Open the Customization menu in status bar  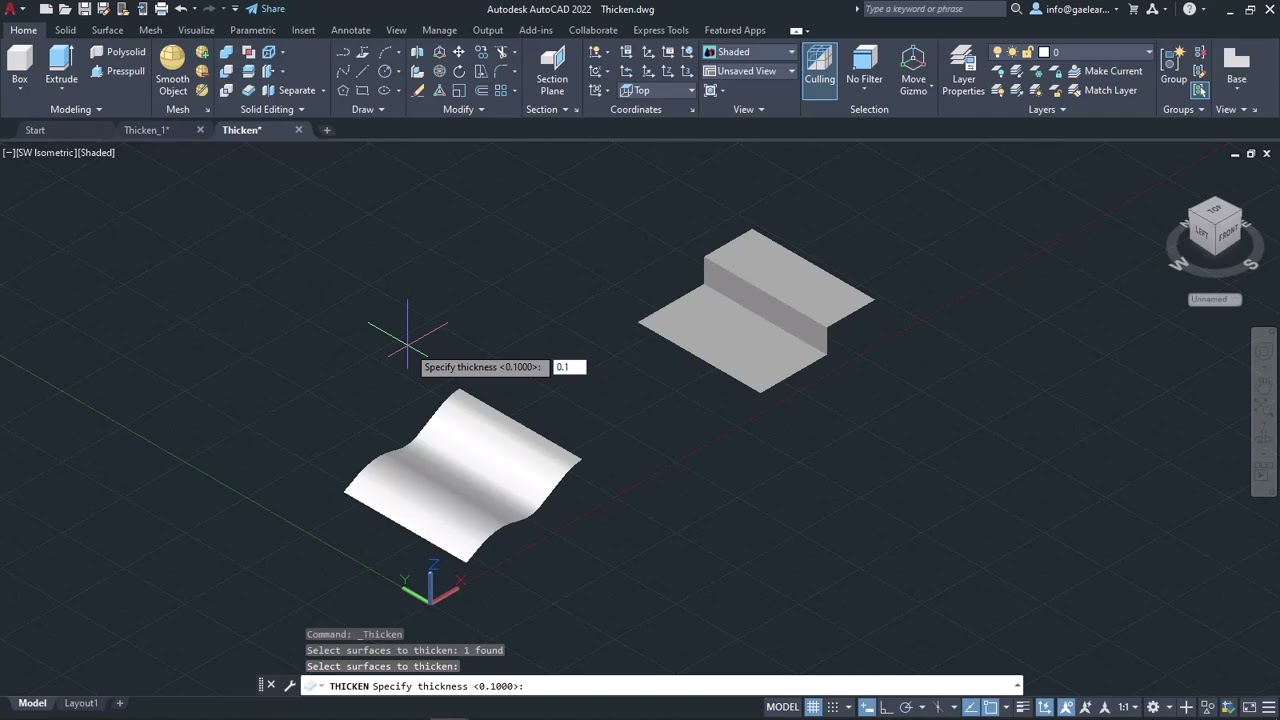coord(1267,707)
